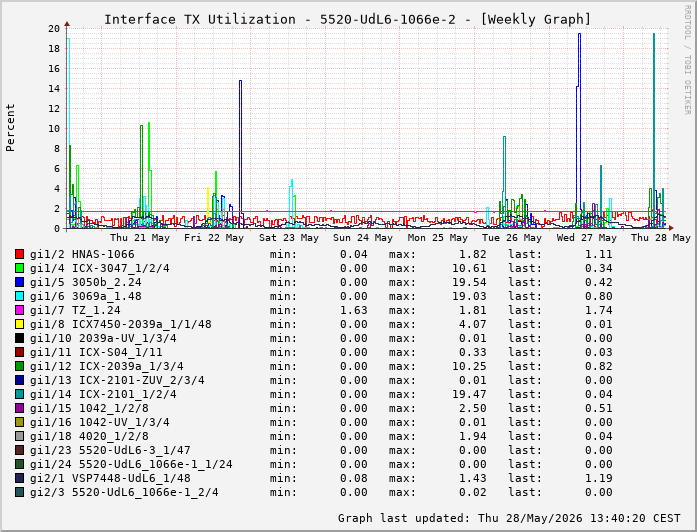697x532 pixels.
Task: Click the max value 19.54 for gi1/5
Action: pyautogui.click(x=469, y=282)
